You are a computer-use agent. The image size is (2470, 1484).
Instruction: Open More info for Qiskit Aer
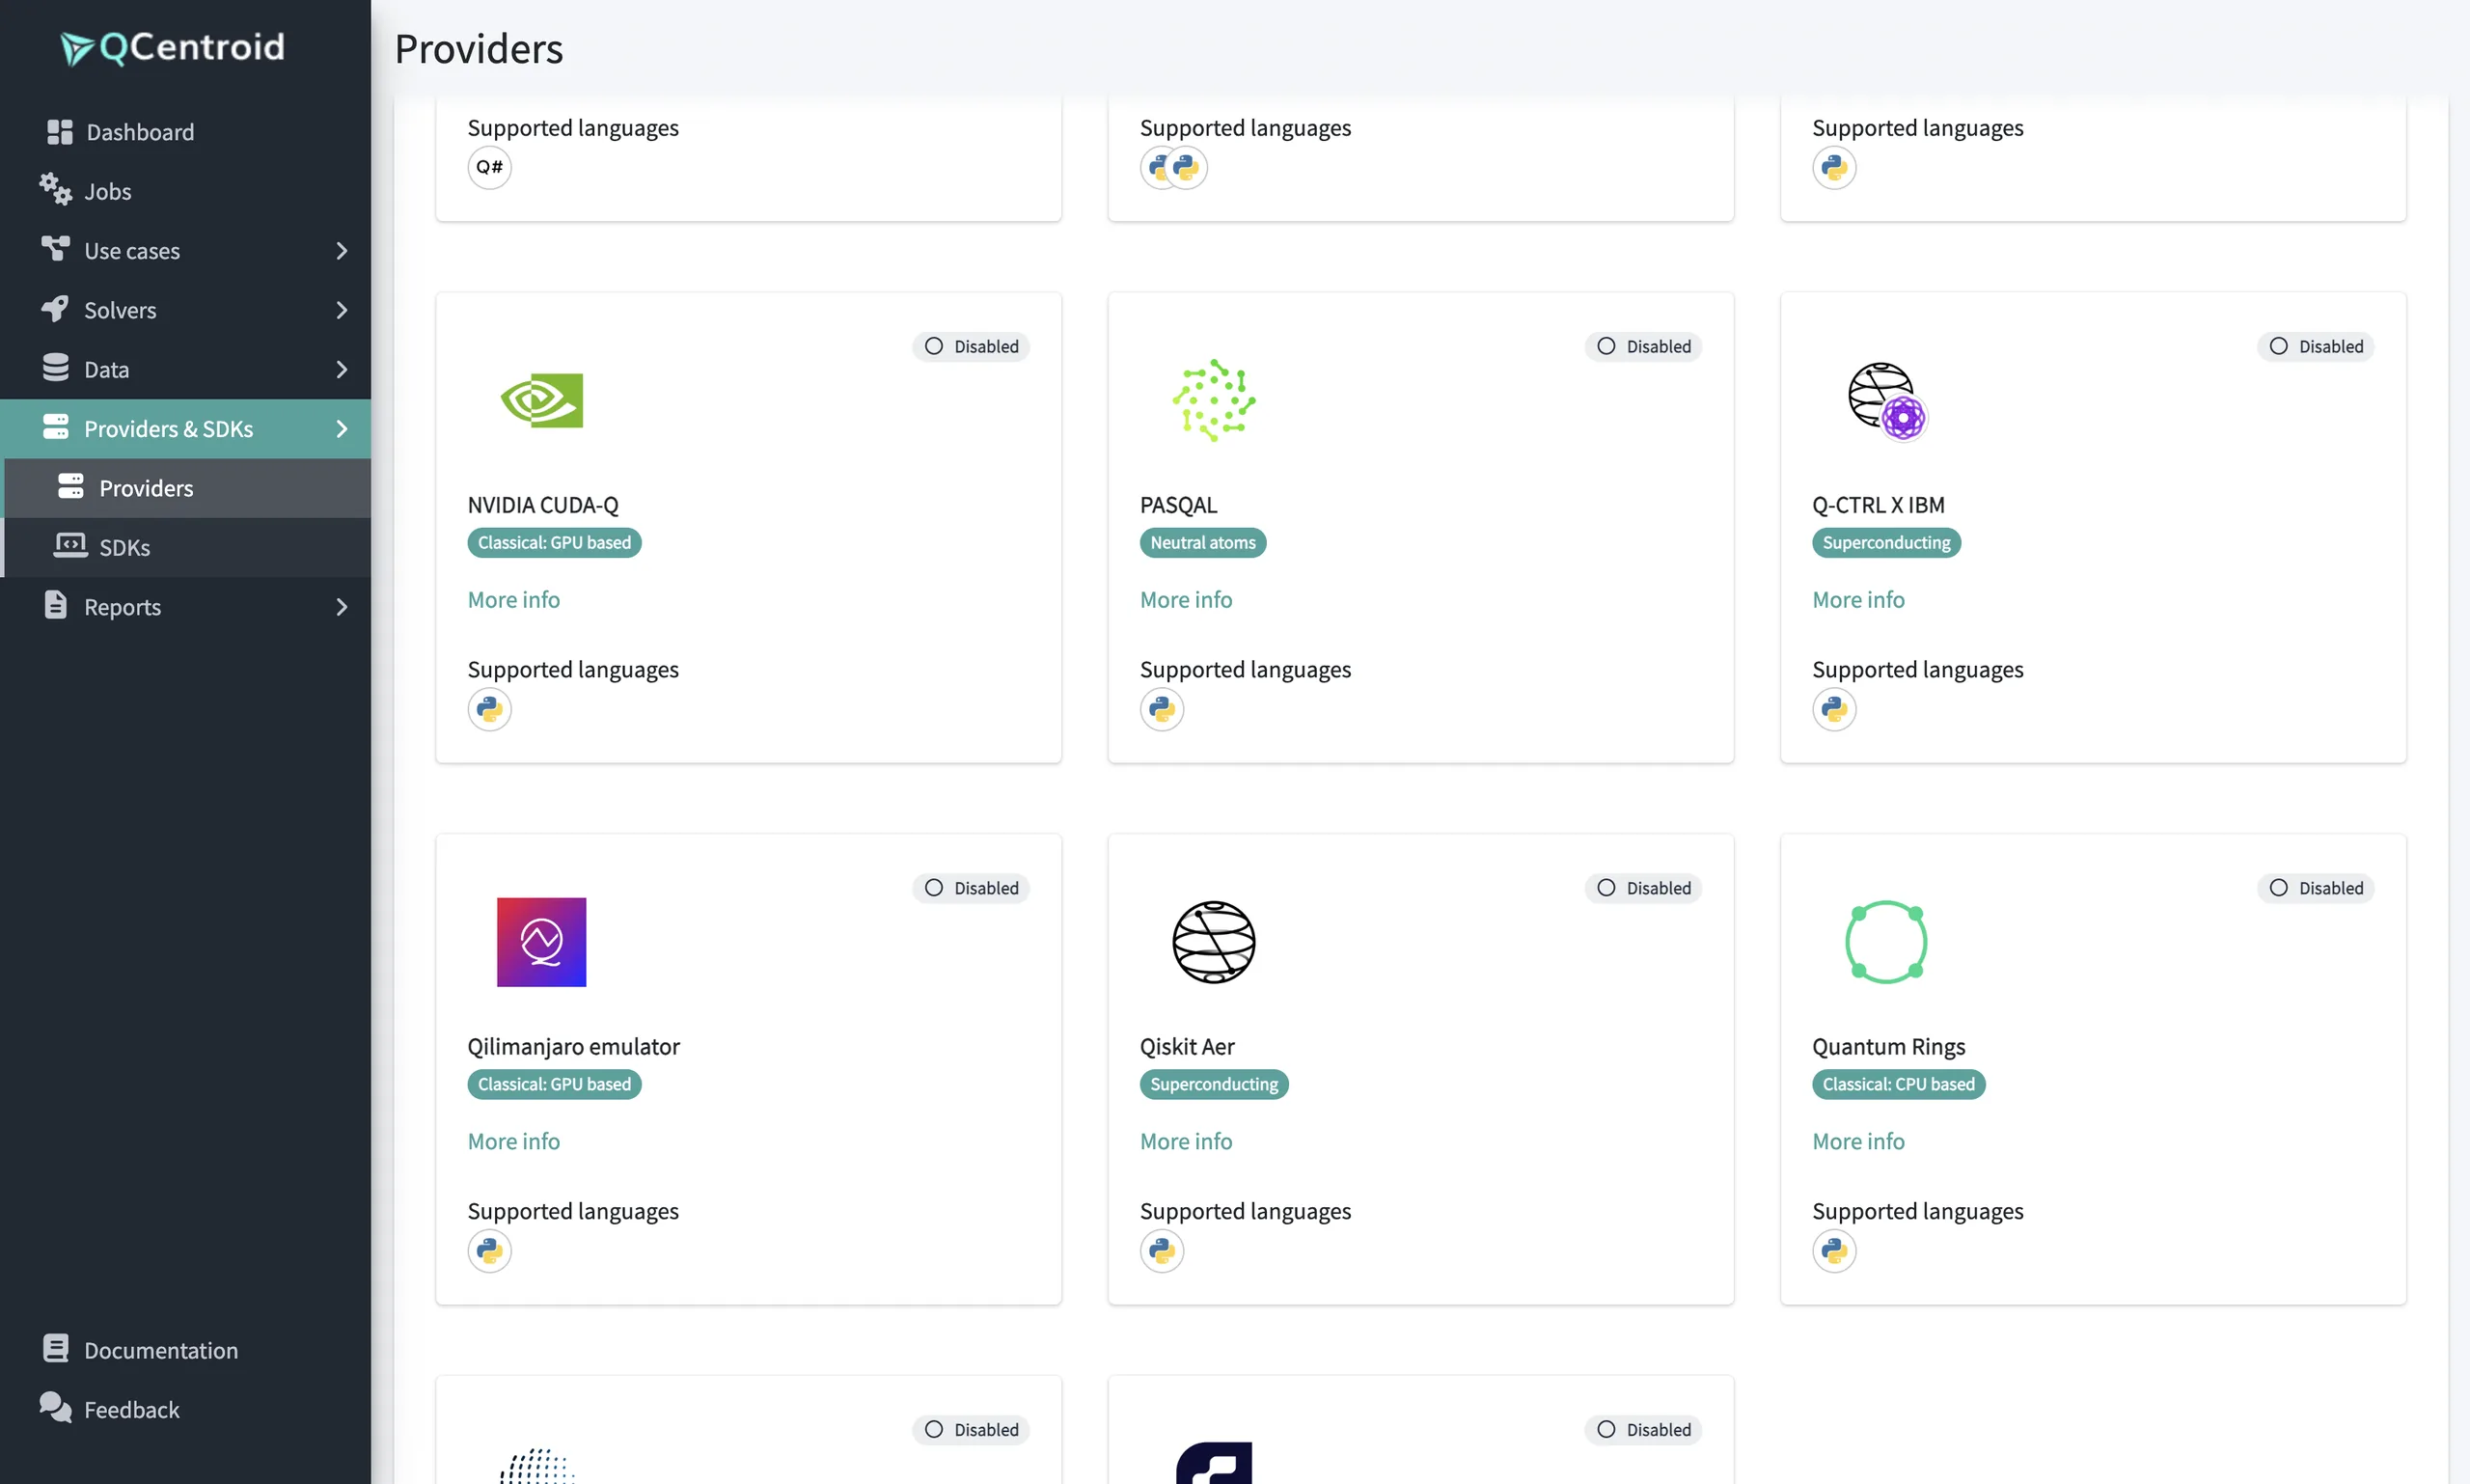(1186, 1141)
